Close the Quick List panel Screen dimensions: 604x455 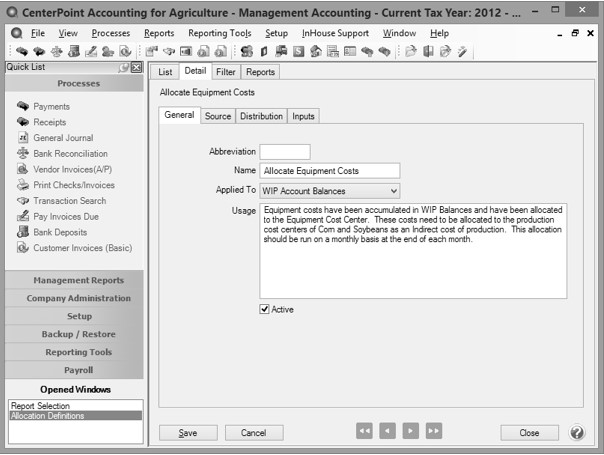coord(136,67)
